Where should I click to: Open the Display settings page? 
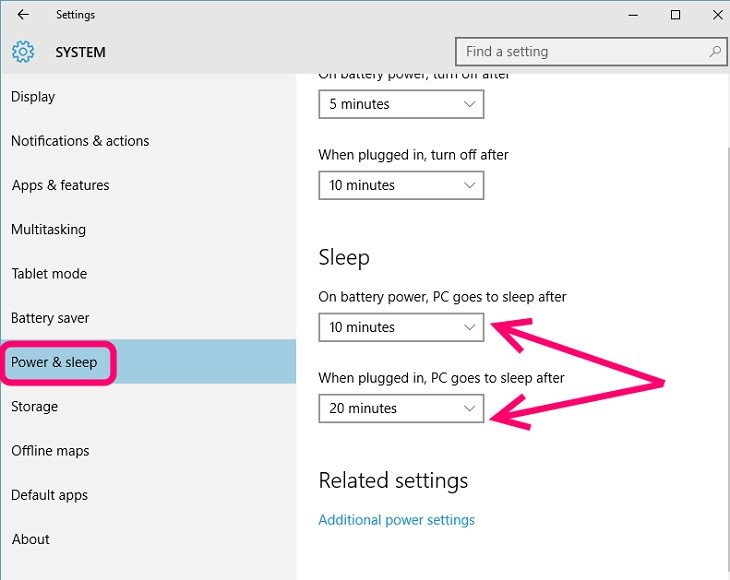click(x=33, y=97)
